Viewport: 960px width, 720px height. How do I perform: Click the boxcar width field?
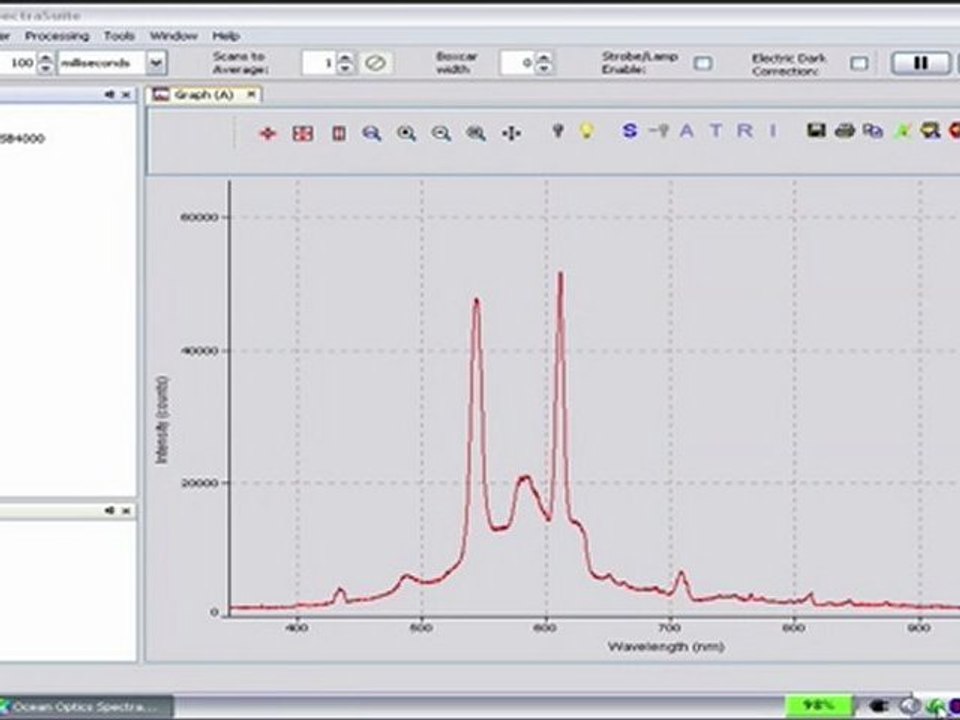pyautogui.click(x=518, y=62)
